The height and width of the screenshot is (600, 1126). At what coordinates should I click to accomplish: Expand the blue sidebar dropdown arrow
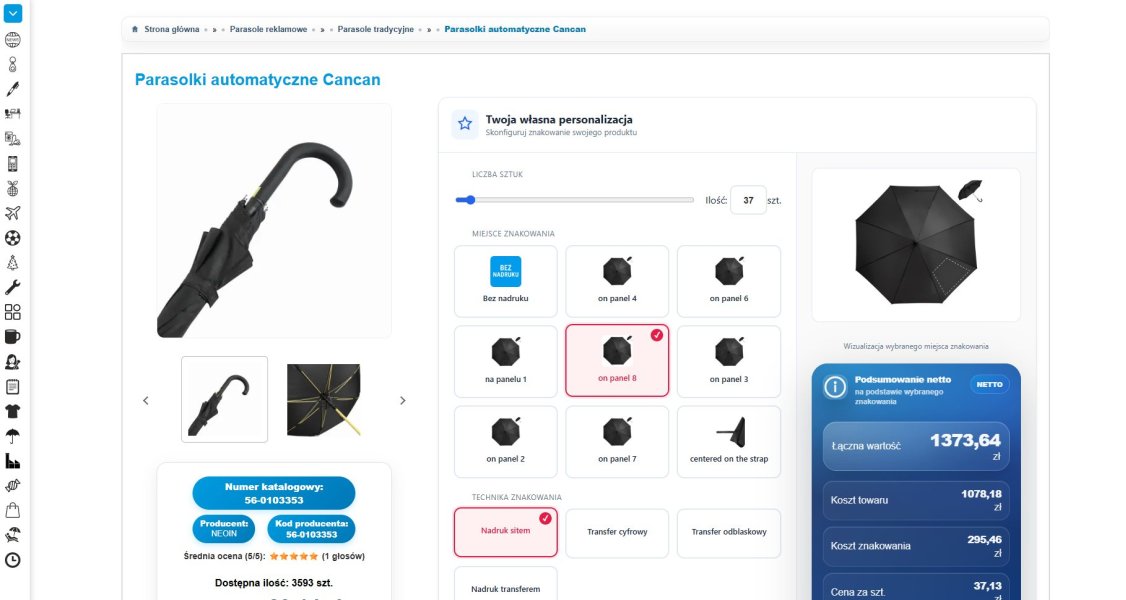coord(12,13)
